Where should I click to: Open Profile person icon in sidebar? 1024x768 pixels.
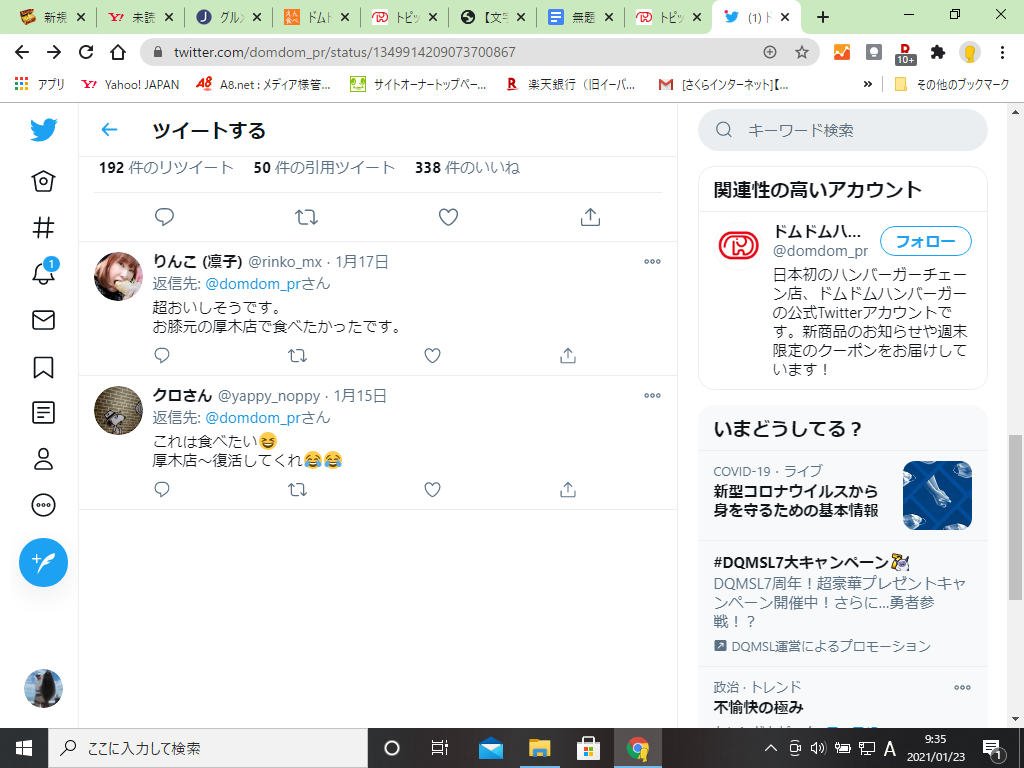click(44, 459)
